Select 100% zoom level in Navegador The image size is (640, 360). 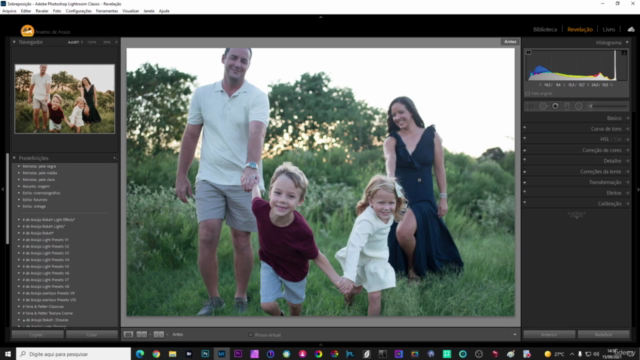tap(92, 42)
